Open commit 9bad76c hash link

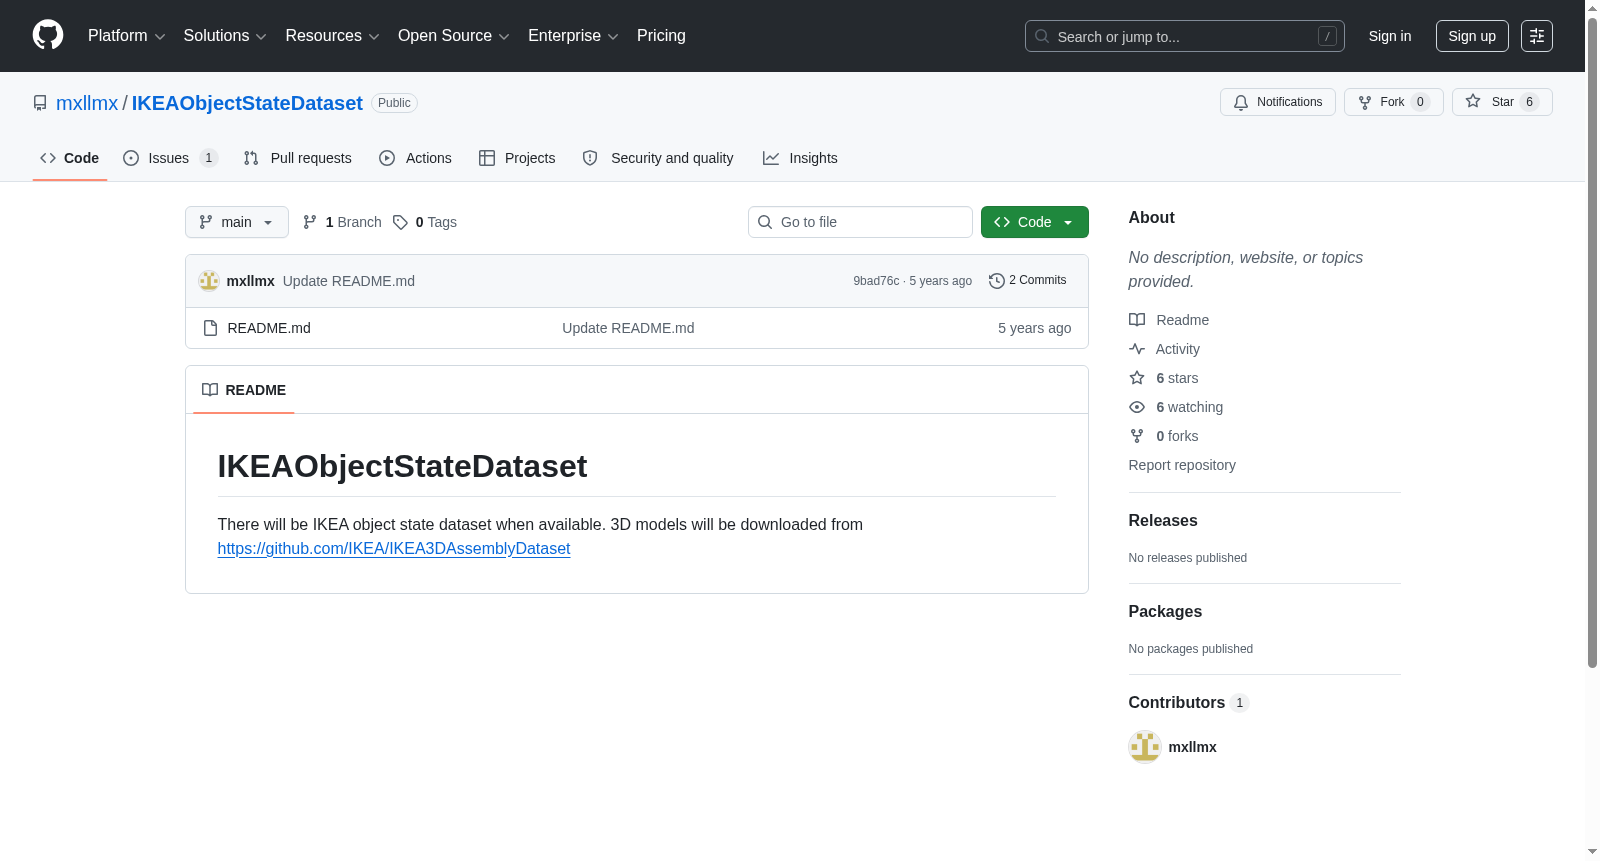[x=876, y=281]
